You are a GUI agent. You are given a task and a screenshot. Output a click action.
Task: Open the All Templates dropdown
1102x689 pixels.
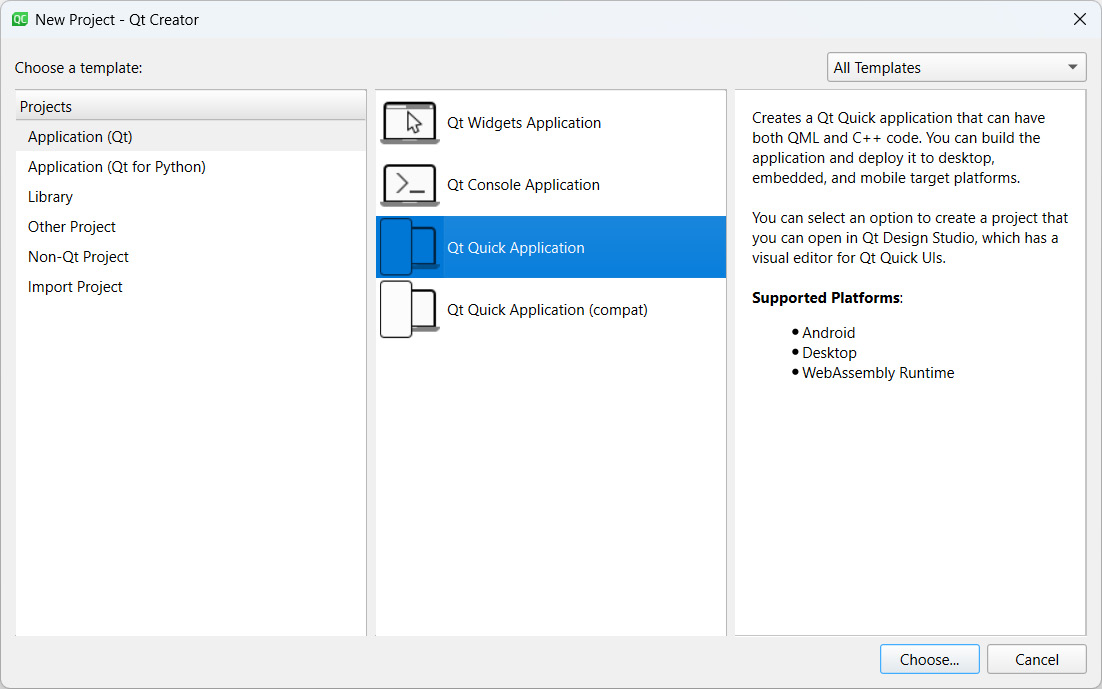956,67
